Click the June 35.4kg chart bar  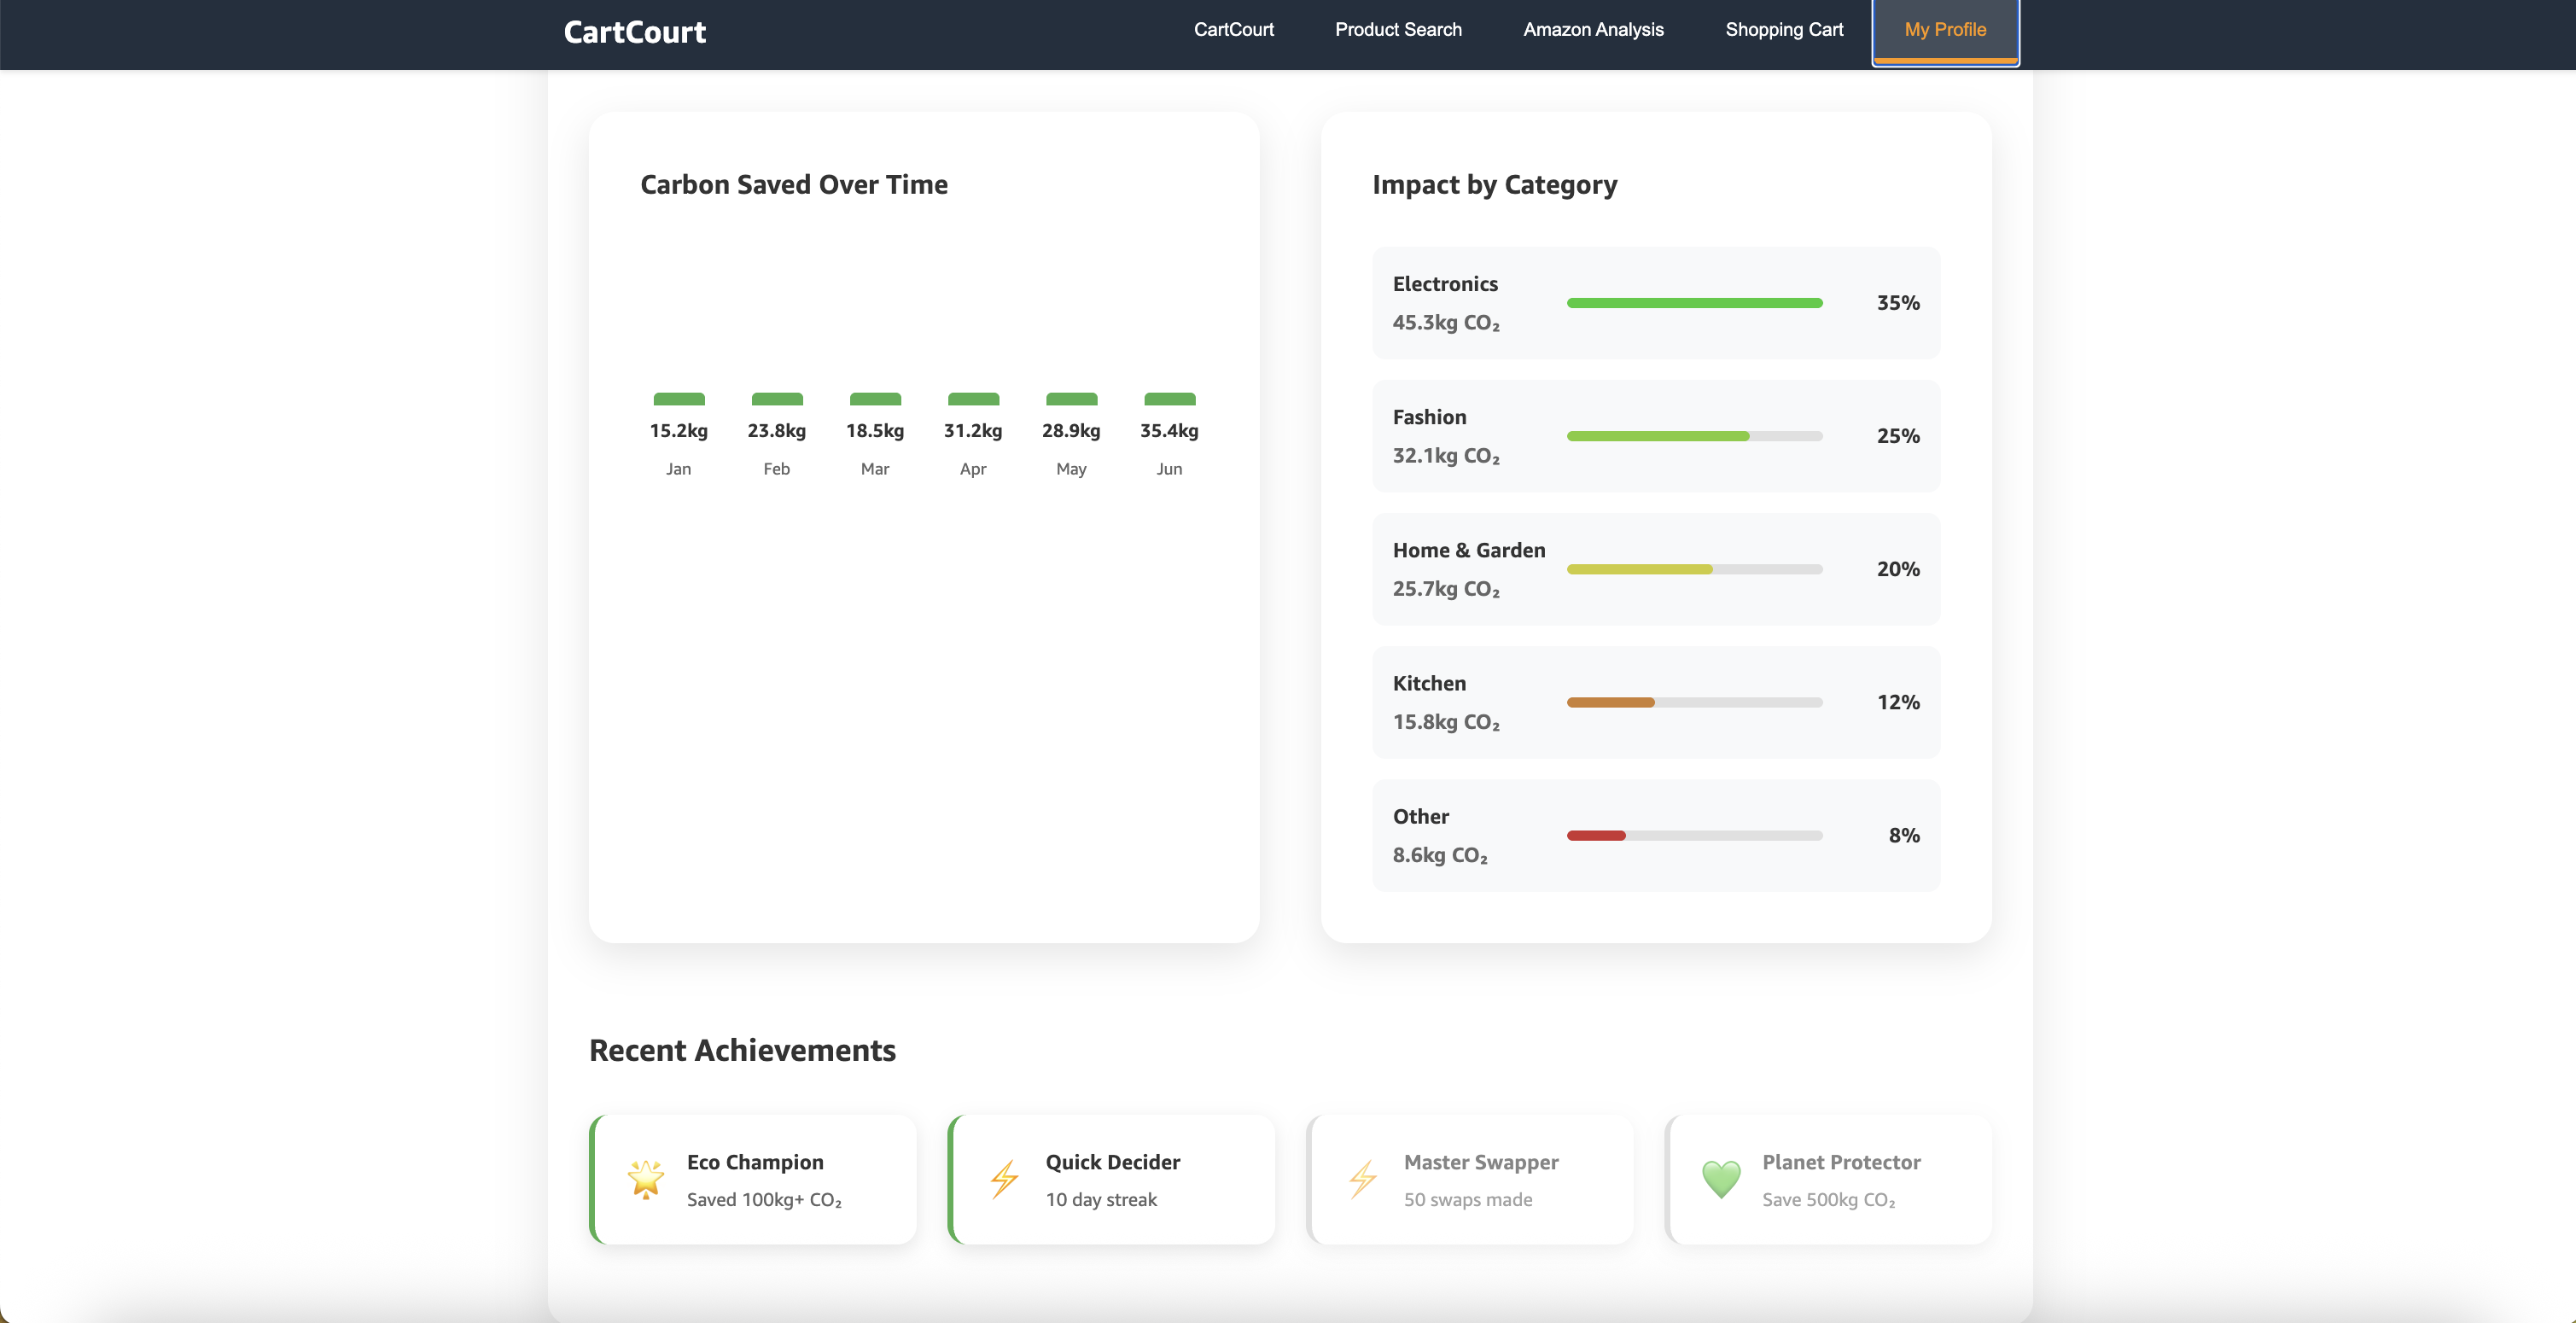(x=1169, y=399)
